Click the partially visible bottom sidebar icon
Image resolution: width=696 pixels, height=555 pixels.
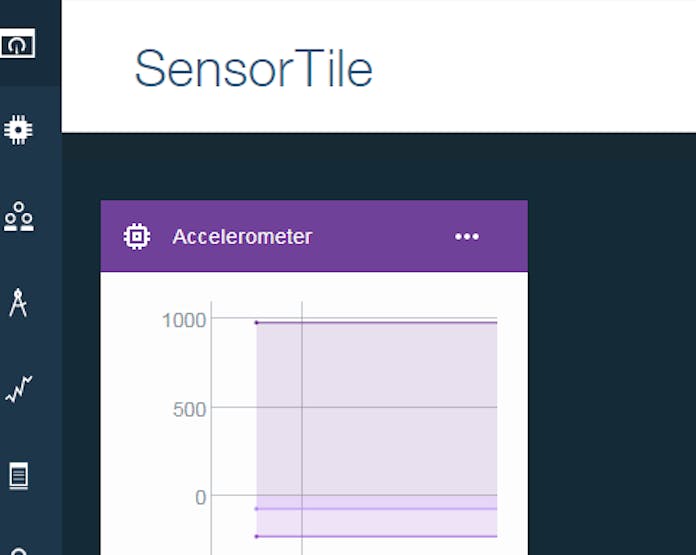click(19, 551)
